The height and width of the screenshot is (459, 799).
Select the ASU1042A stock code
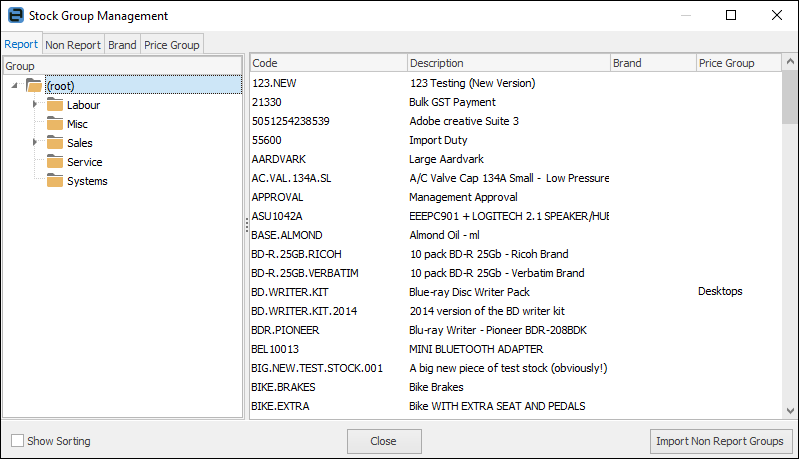tap(277, 216)
